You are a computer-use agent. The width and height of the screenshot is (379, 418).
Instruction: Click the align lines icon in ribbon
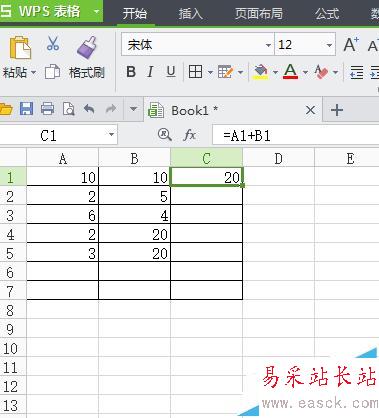click(x=356, y=72)
